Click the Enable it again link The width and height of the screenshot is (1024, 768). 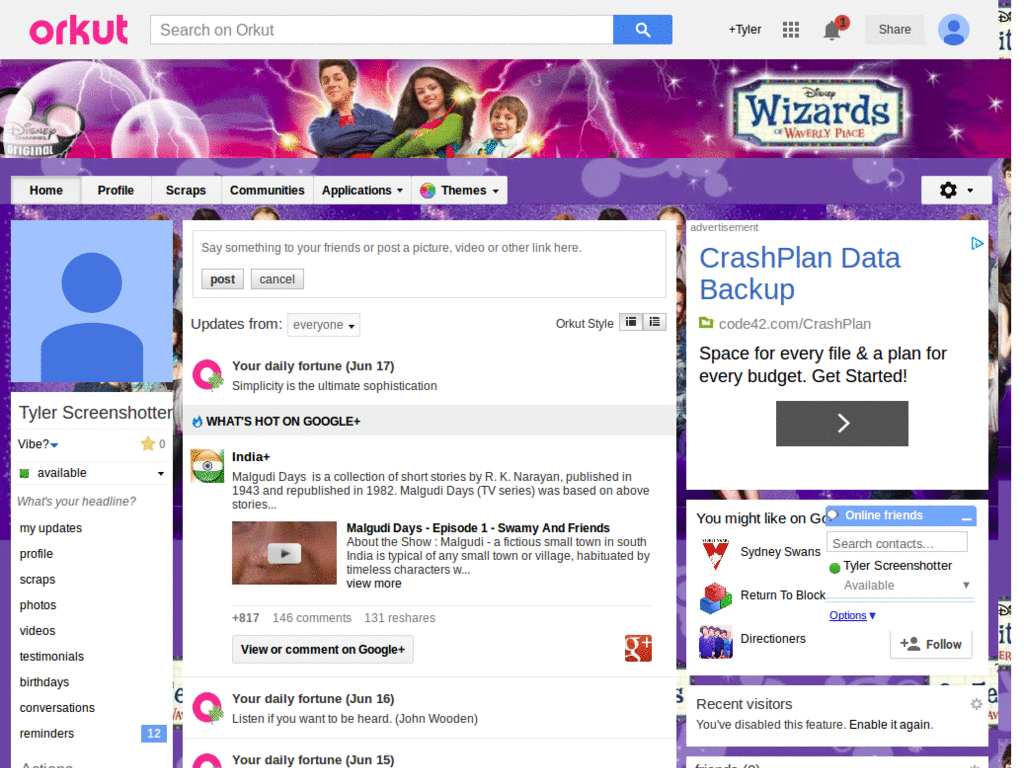point(889,724)
